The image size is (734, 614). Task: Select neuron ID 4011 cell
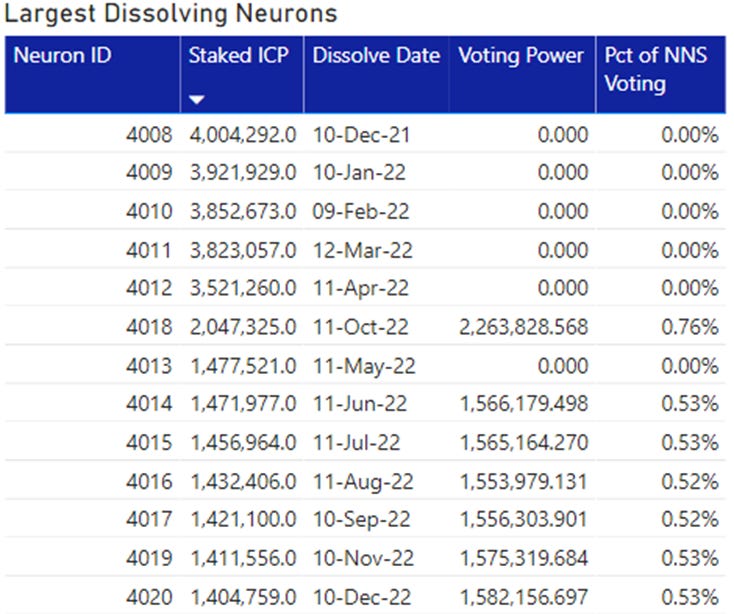[x=149, y=250]
